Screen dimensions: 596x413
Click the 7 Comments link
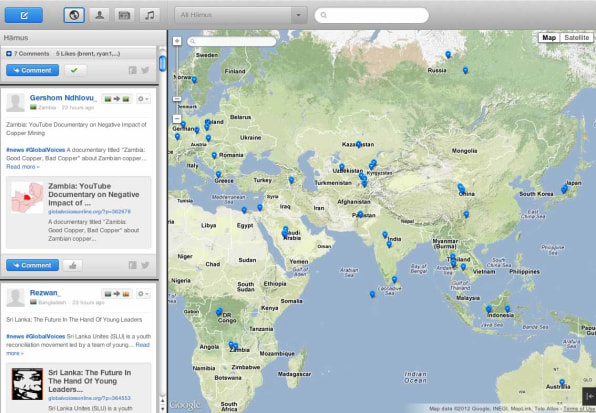(x=31, y=54)
